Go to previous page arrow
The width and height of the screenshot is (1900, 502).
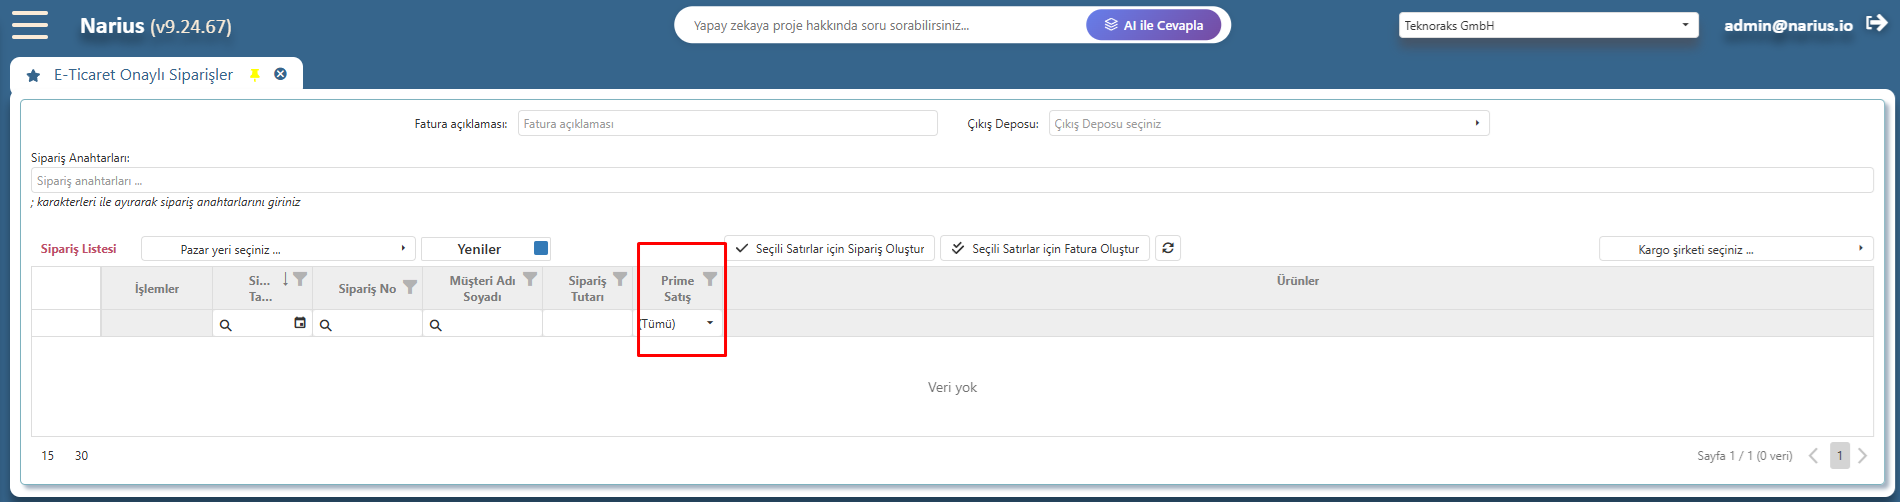1814,456
